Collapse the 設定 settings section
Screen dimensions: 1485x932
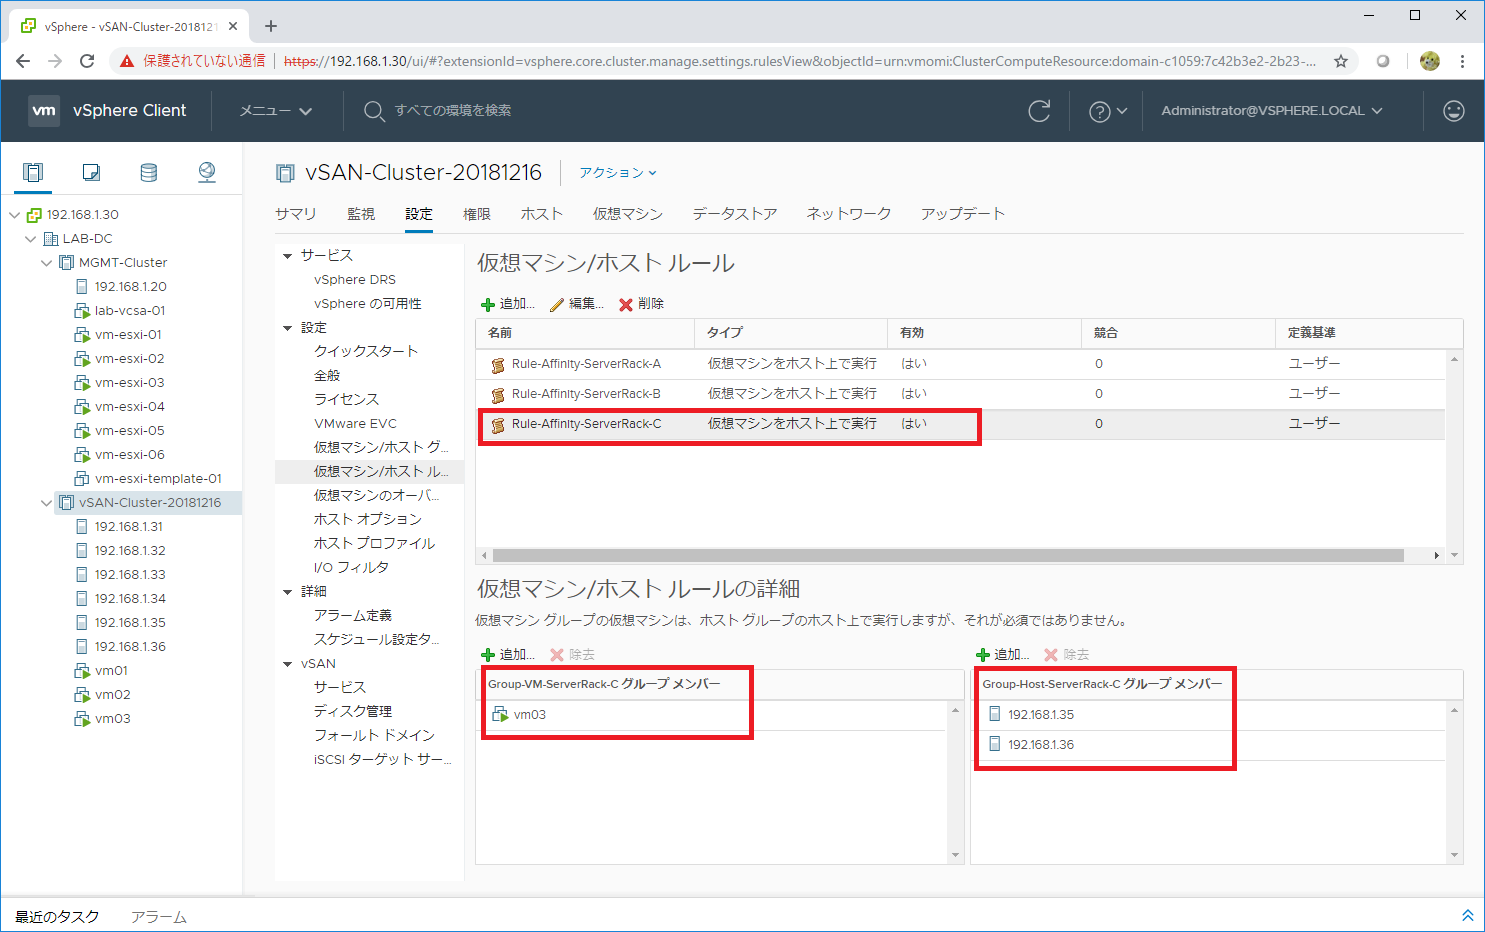(288, 328)
